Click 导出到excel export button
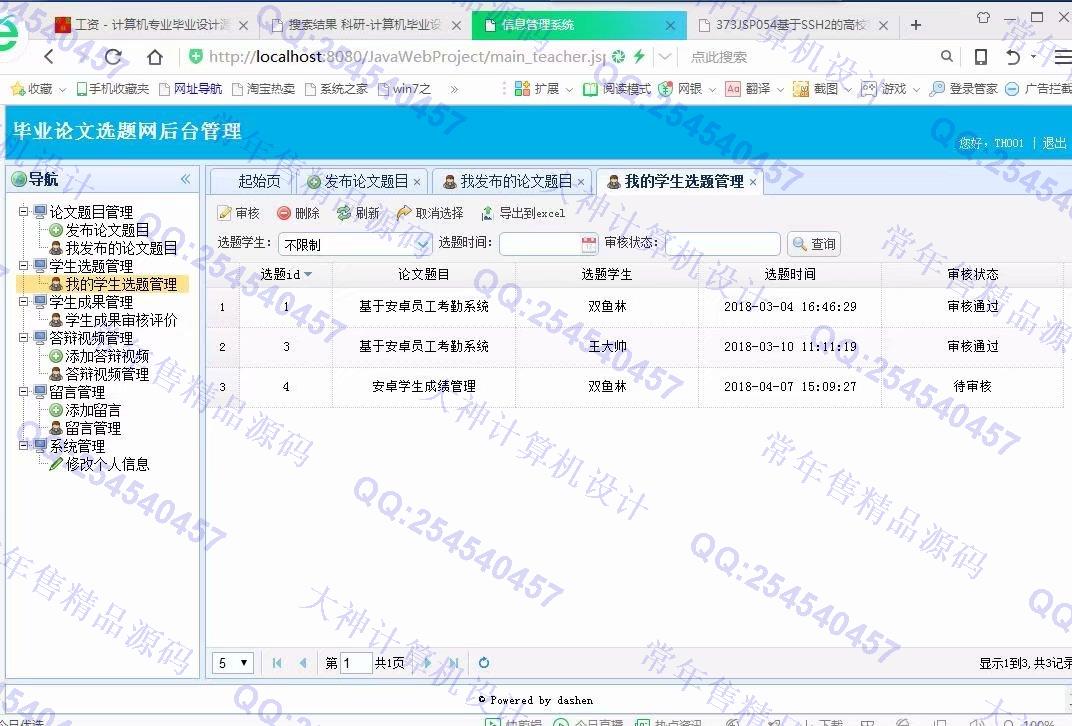 (x=523, y=213)
